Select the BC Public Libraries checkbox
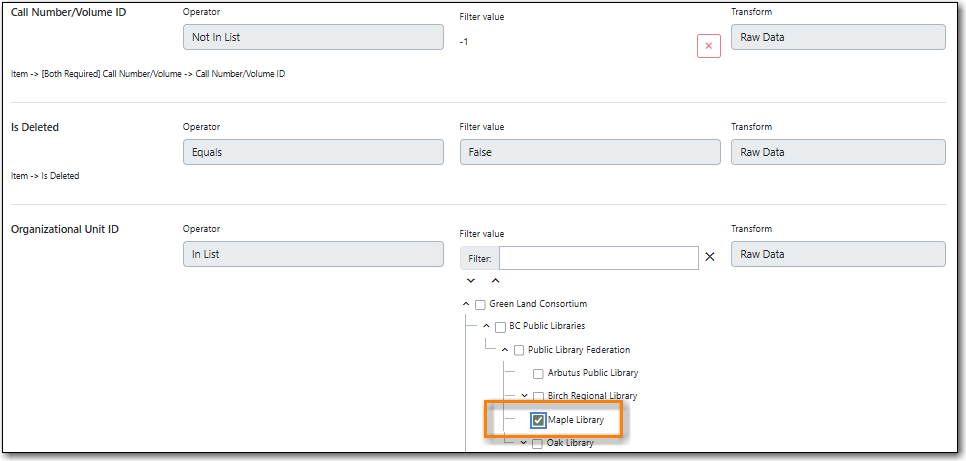The width and height of the screenshot is (966, 461). [500, 327]
